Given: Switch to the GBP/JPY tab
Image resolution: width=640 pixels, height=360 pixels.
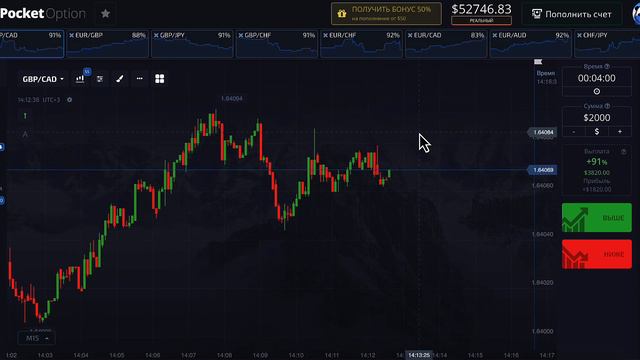Looking at the screenshot, I should point(192,43).
